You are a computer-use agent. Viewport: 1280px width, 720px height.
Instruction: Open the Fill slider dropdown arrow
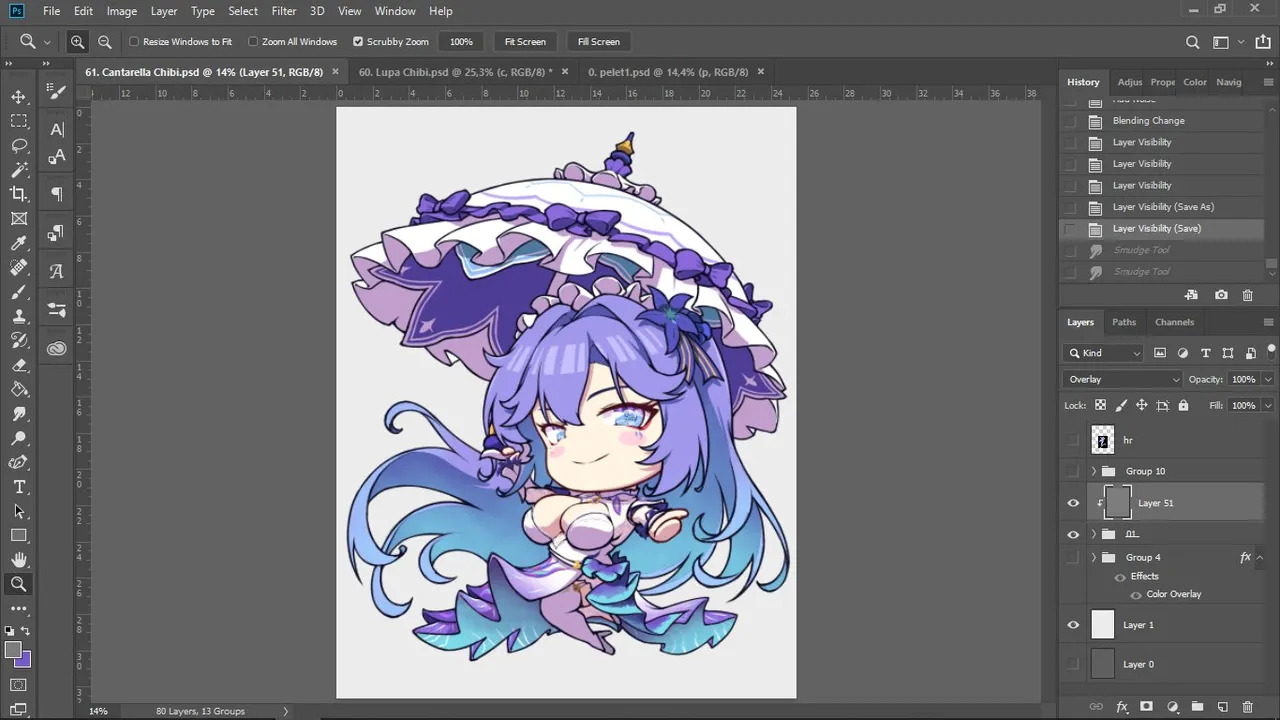pos(1268,406)
